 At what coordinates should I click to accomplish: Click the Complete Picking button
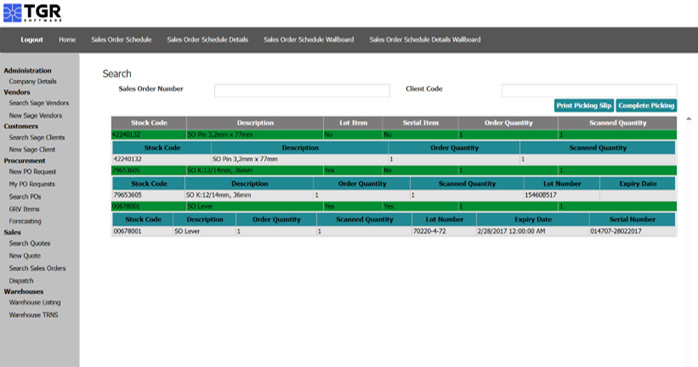(x=646, y=106)
